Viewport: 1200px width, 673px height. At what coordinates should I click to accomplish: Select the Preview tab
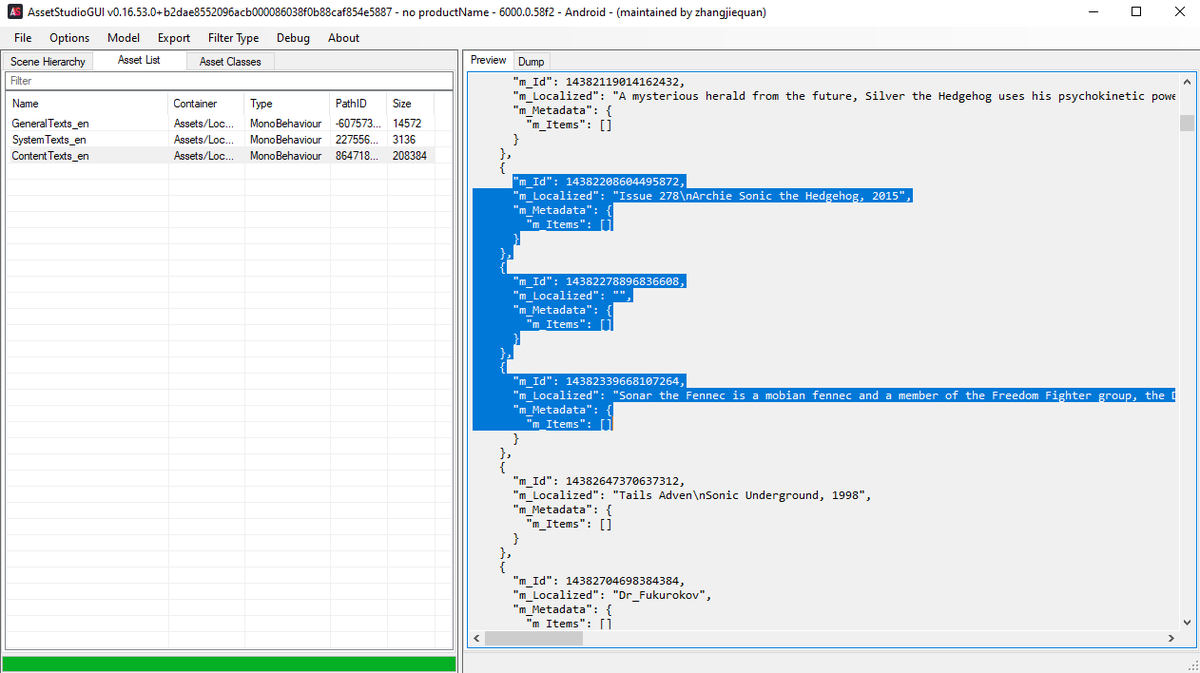coord(489,60)
